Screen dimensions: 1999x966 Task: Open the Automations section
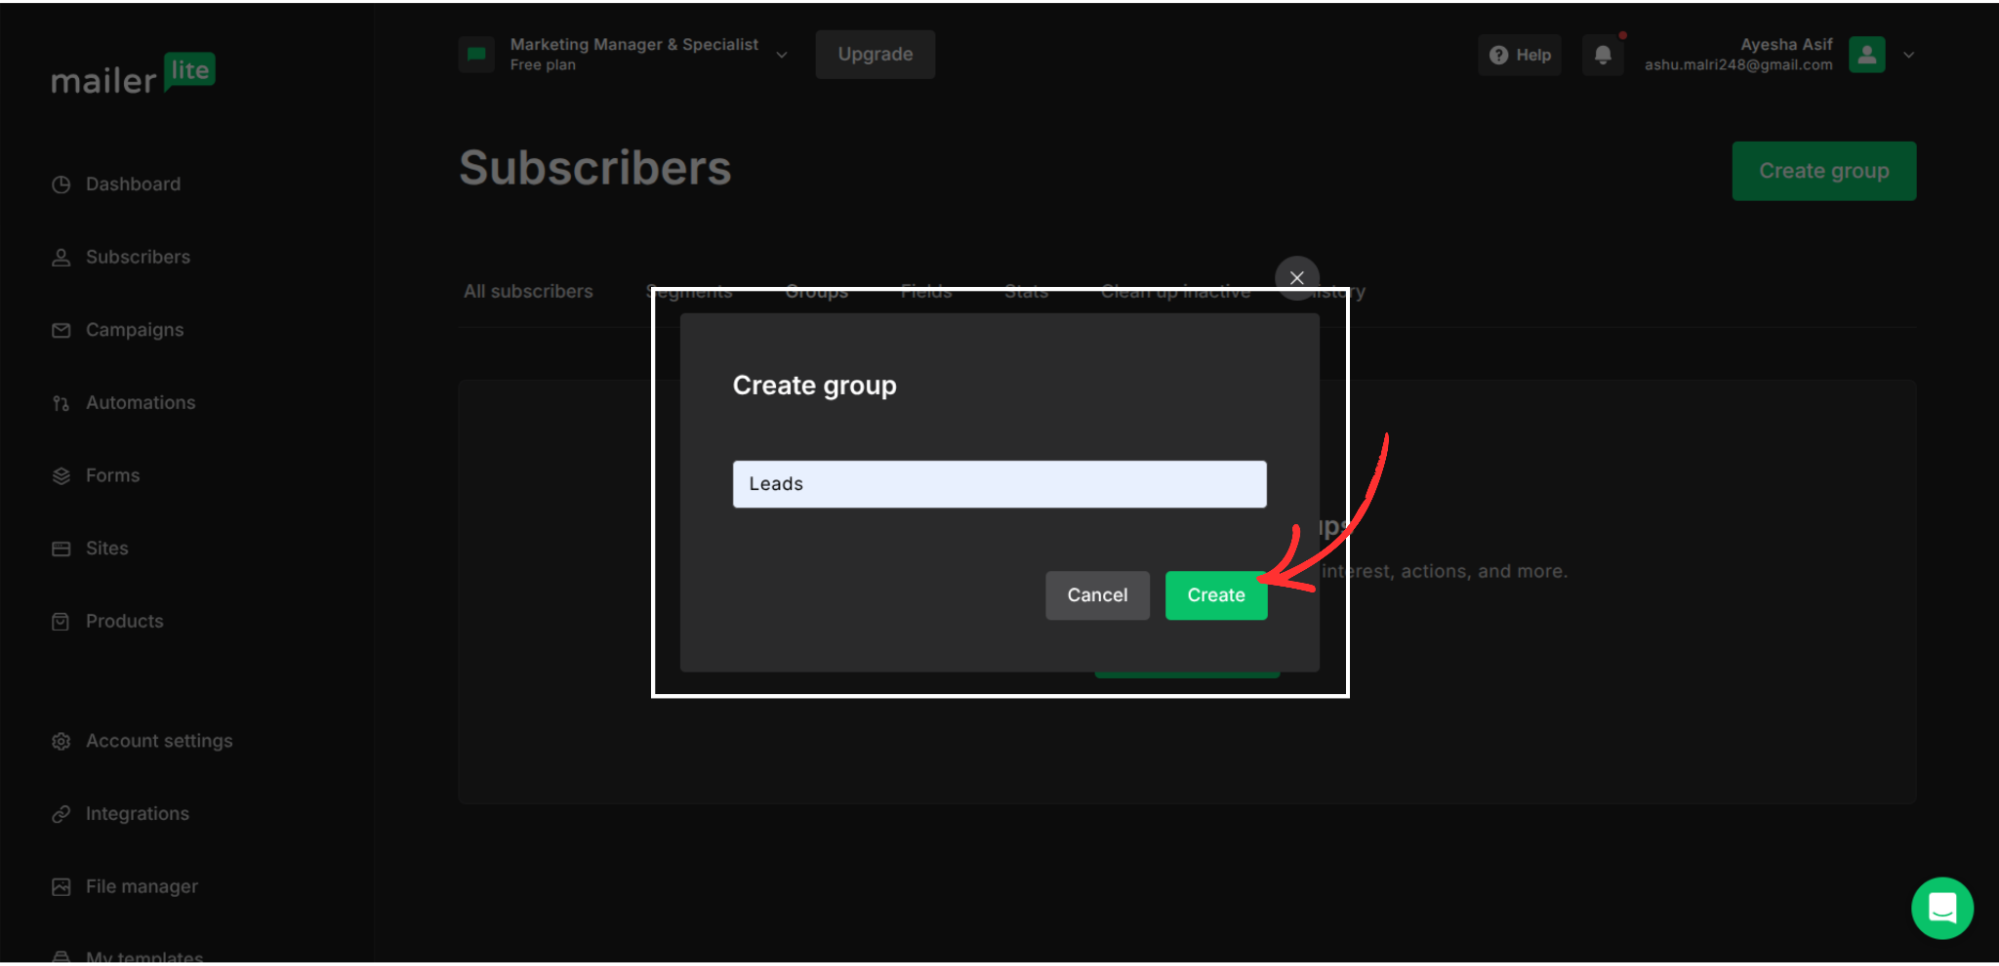pyautogui.click(x=140, y=402)
